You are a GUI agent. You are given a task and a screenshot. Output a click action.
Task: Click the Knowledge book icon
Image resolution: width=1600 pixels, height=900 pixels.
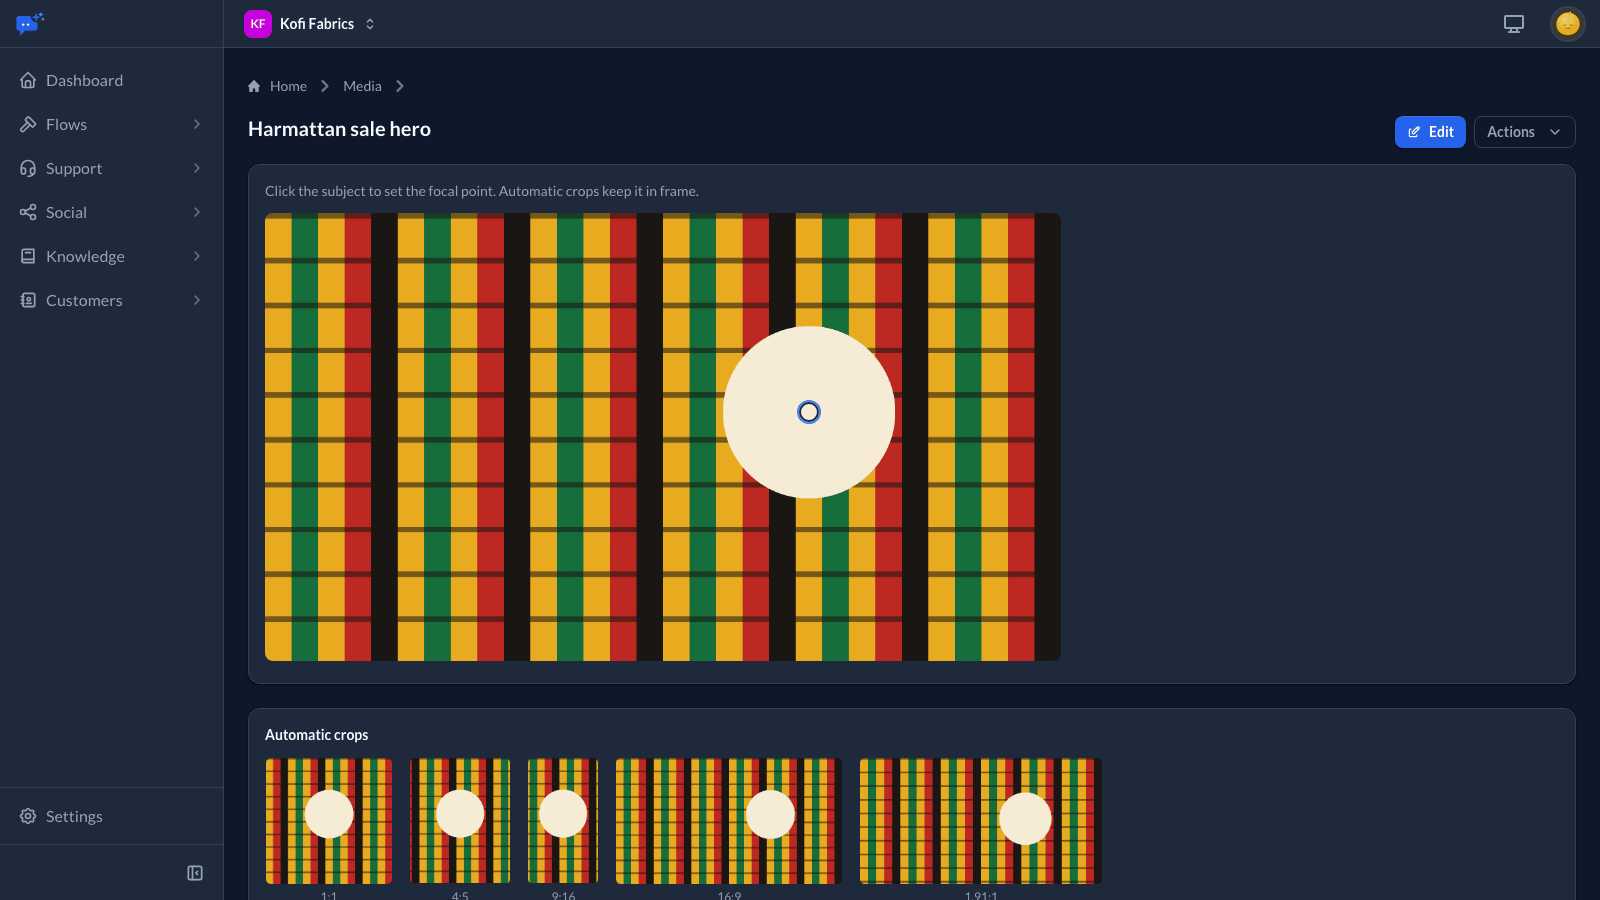pos(28,256)
